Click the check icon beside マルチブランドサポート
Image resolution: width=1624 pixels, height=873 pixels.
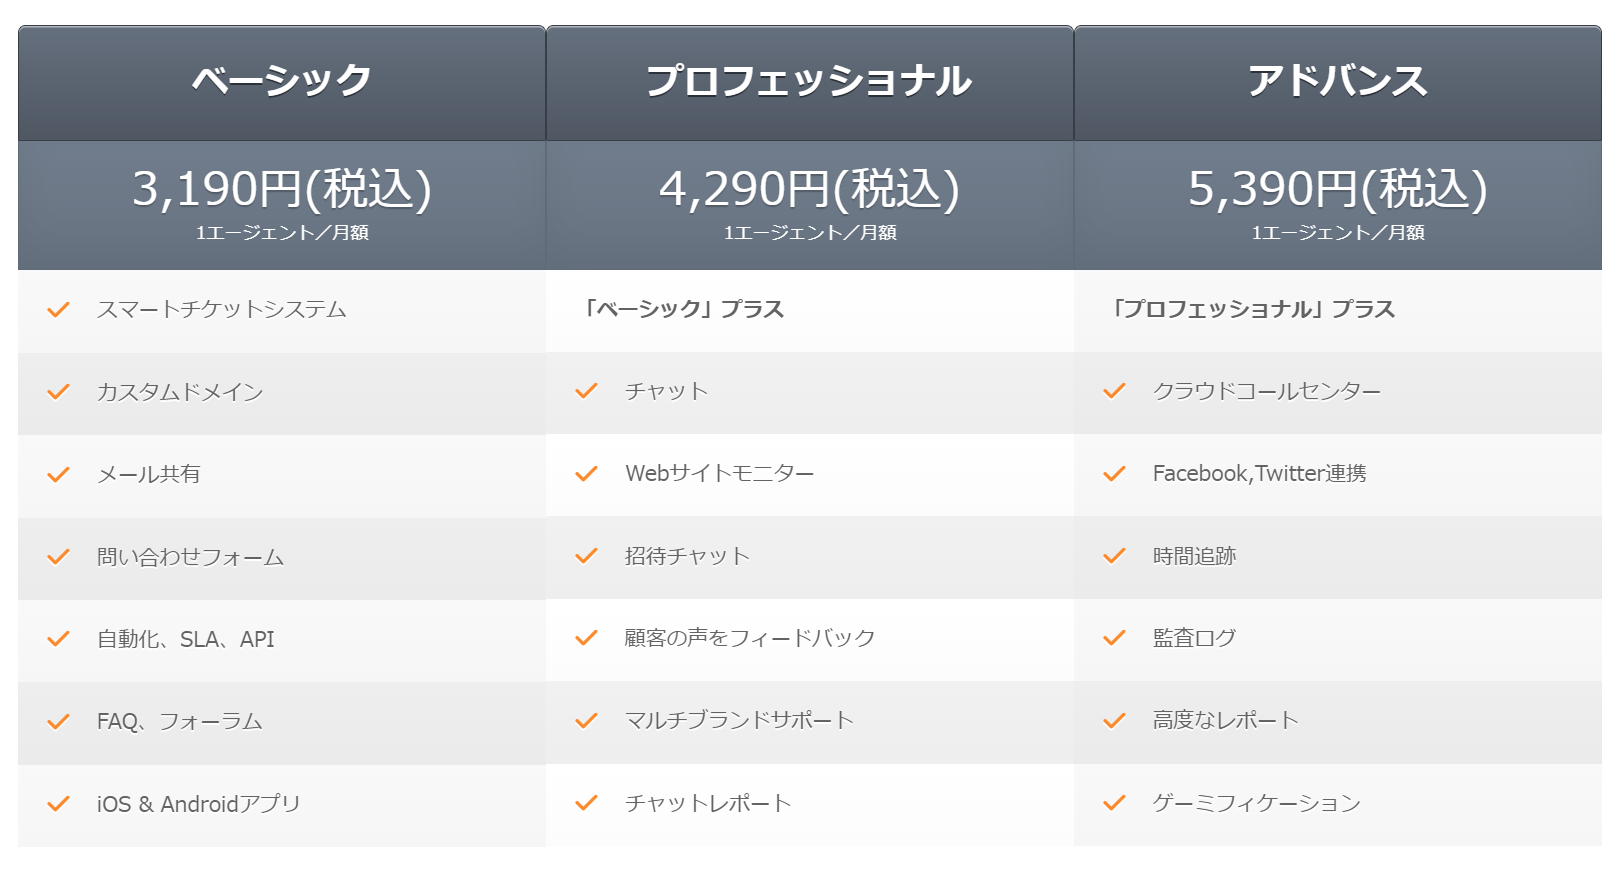[x=587, y=720]
